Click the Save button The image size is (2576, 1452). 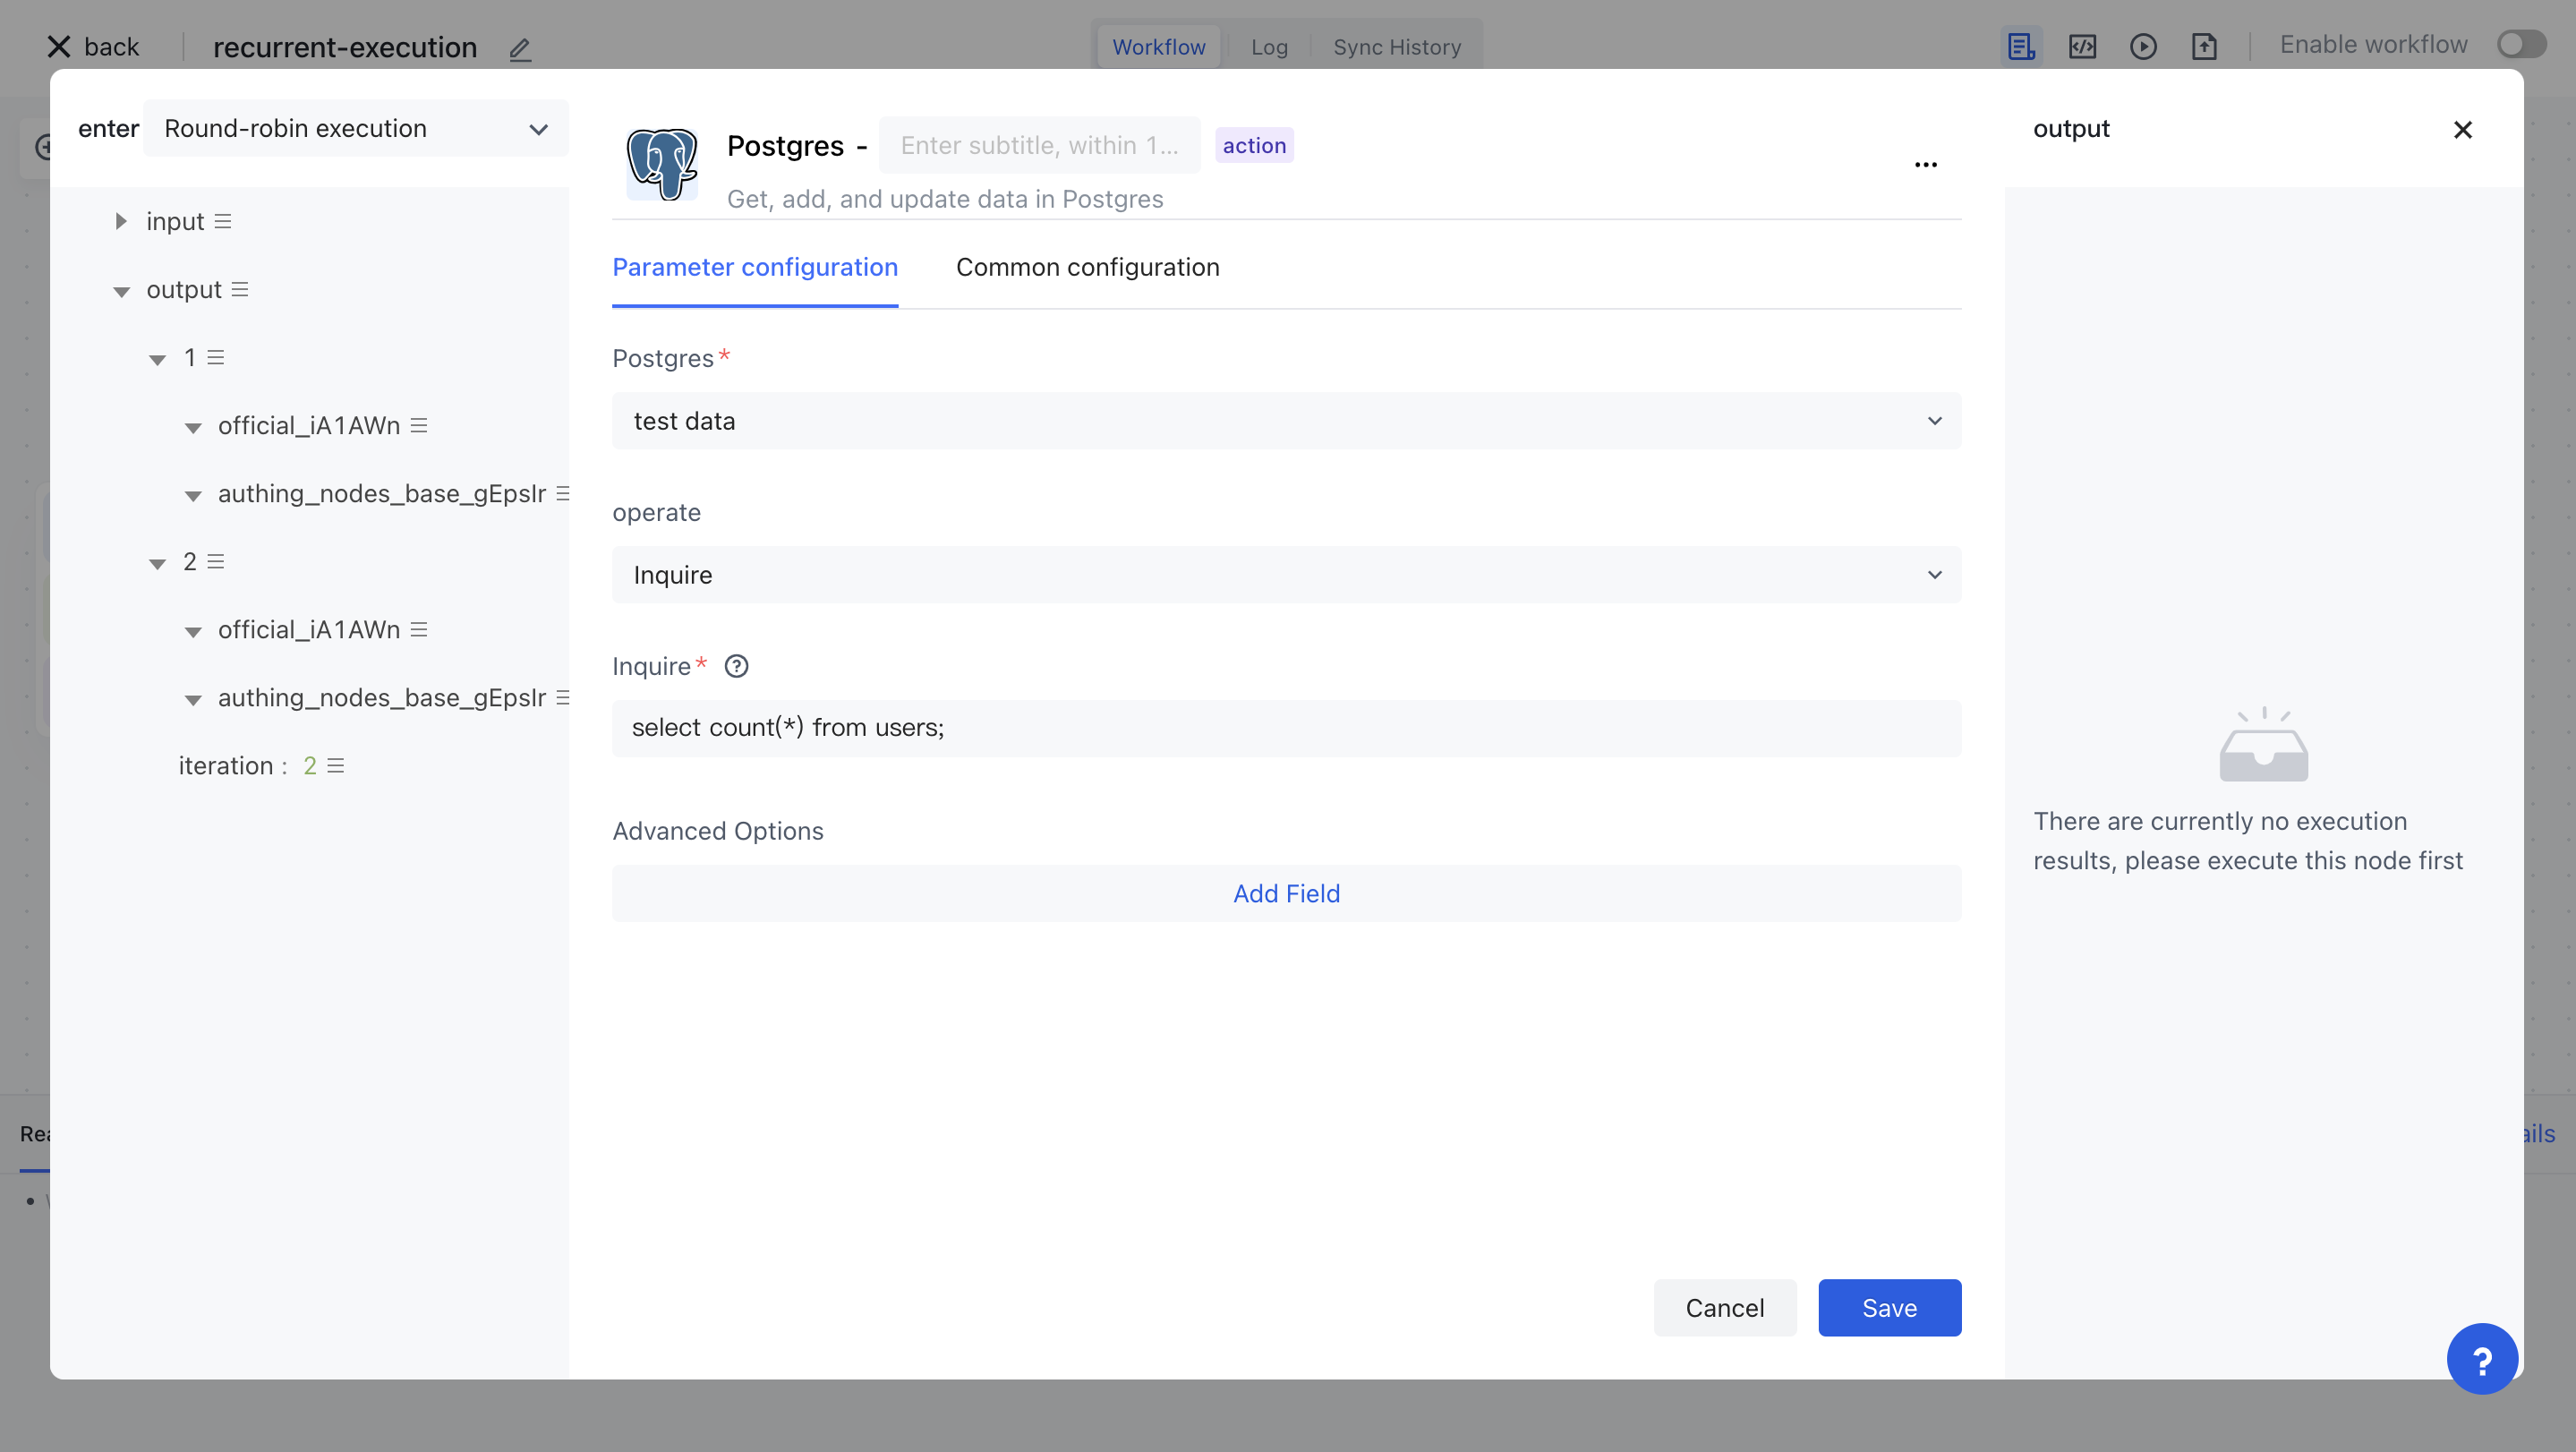click(x=1888, y=1308)
